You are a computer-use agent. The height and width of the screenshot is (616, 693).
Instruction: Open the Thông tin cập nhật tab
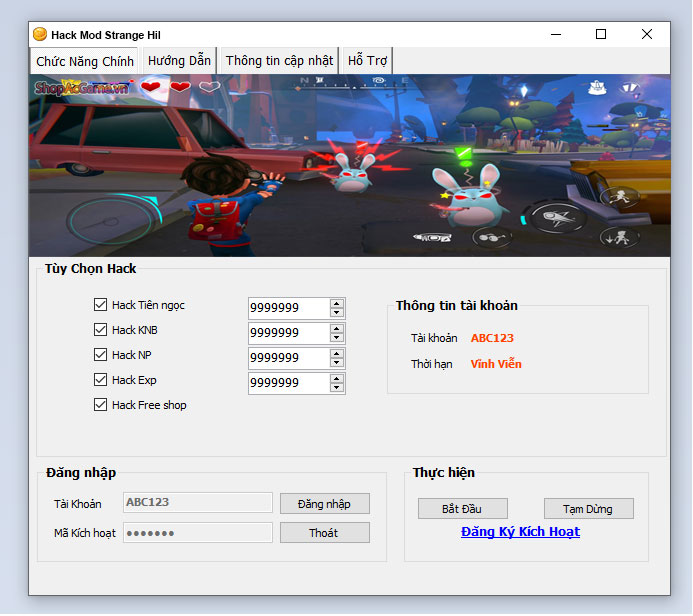point(279,61)
